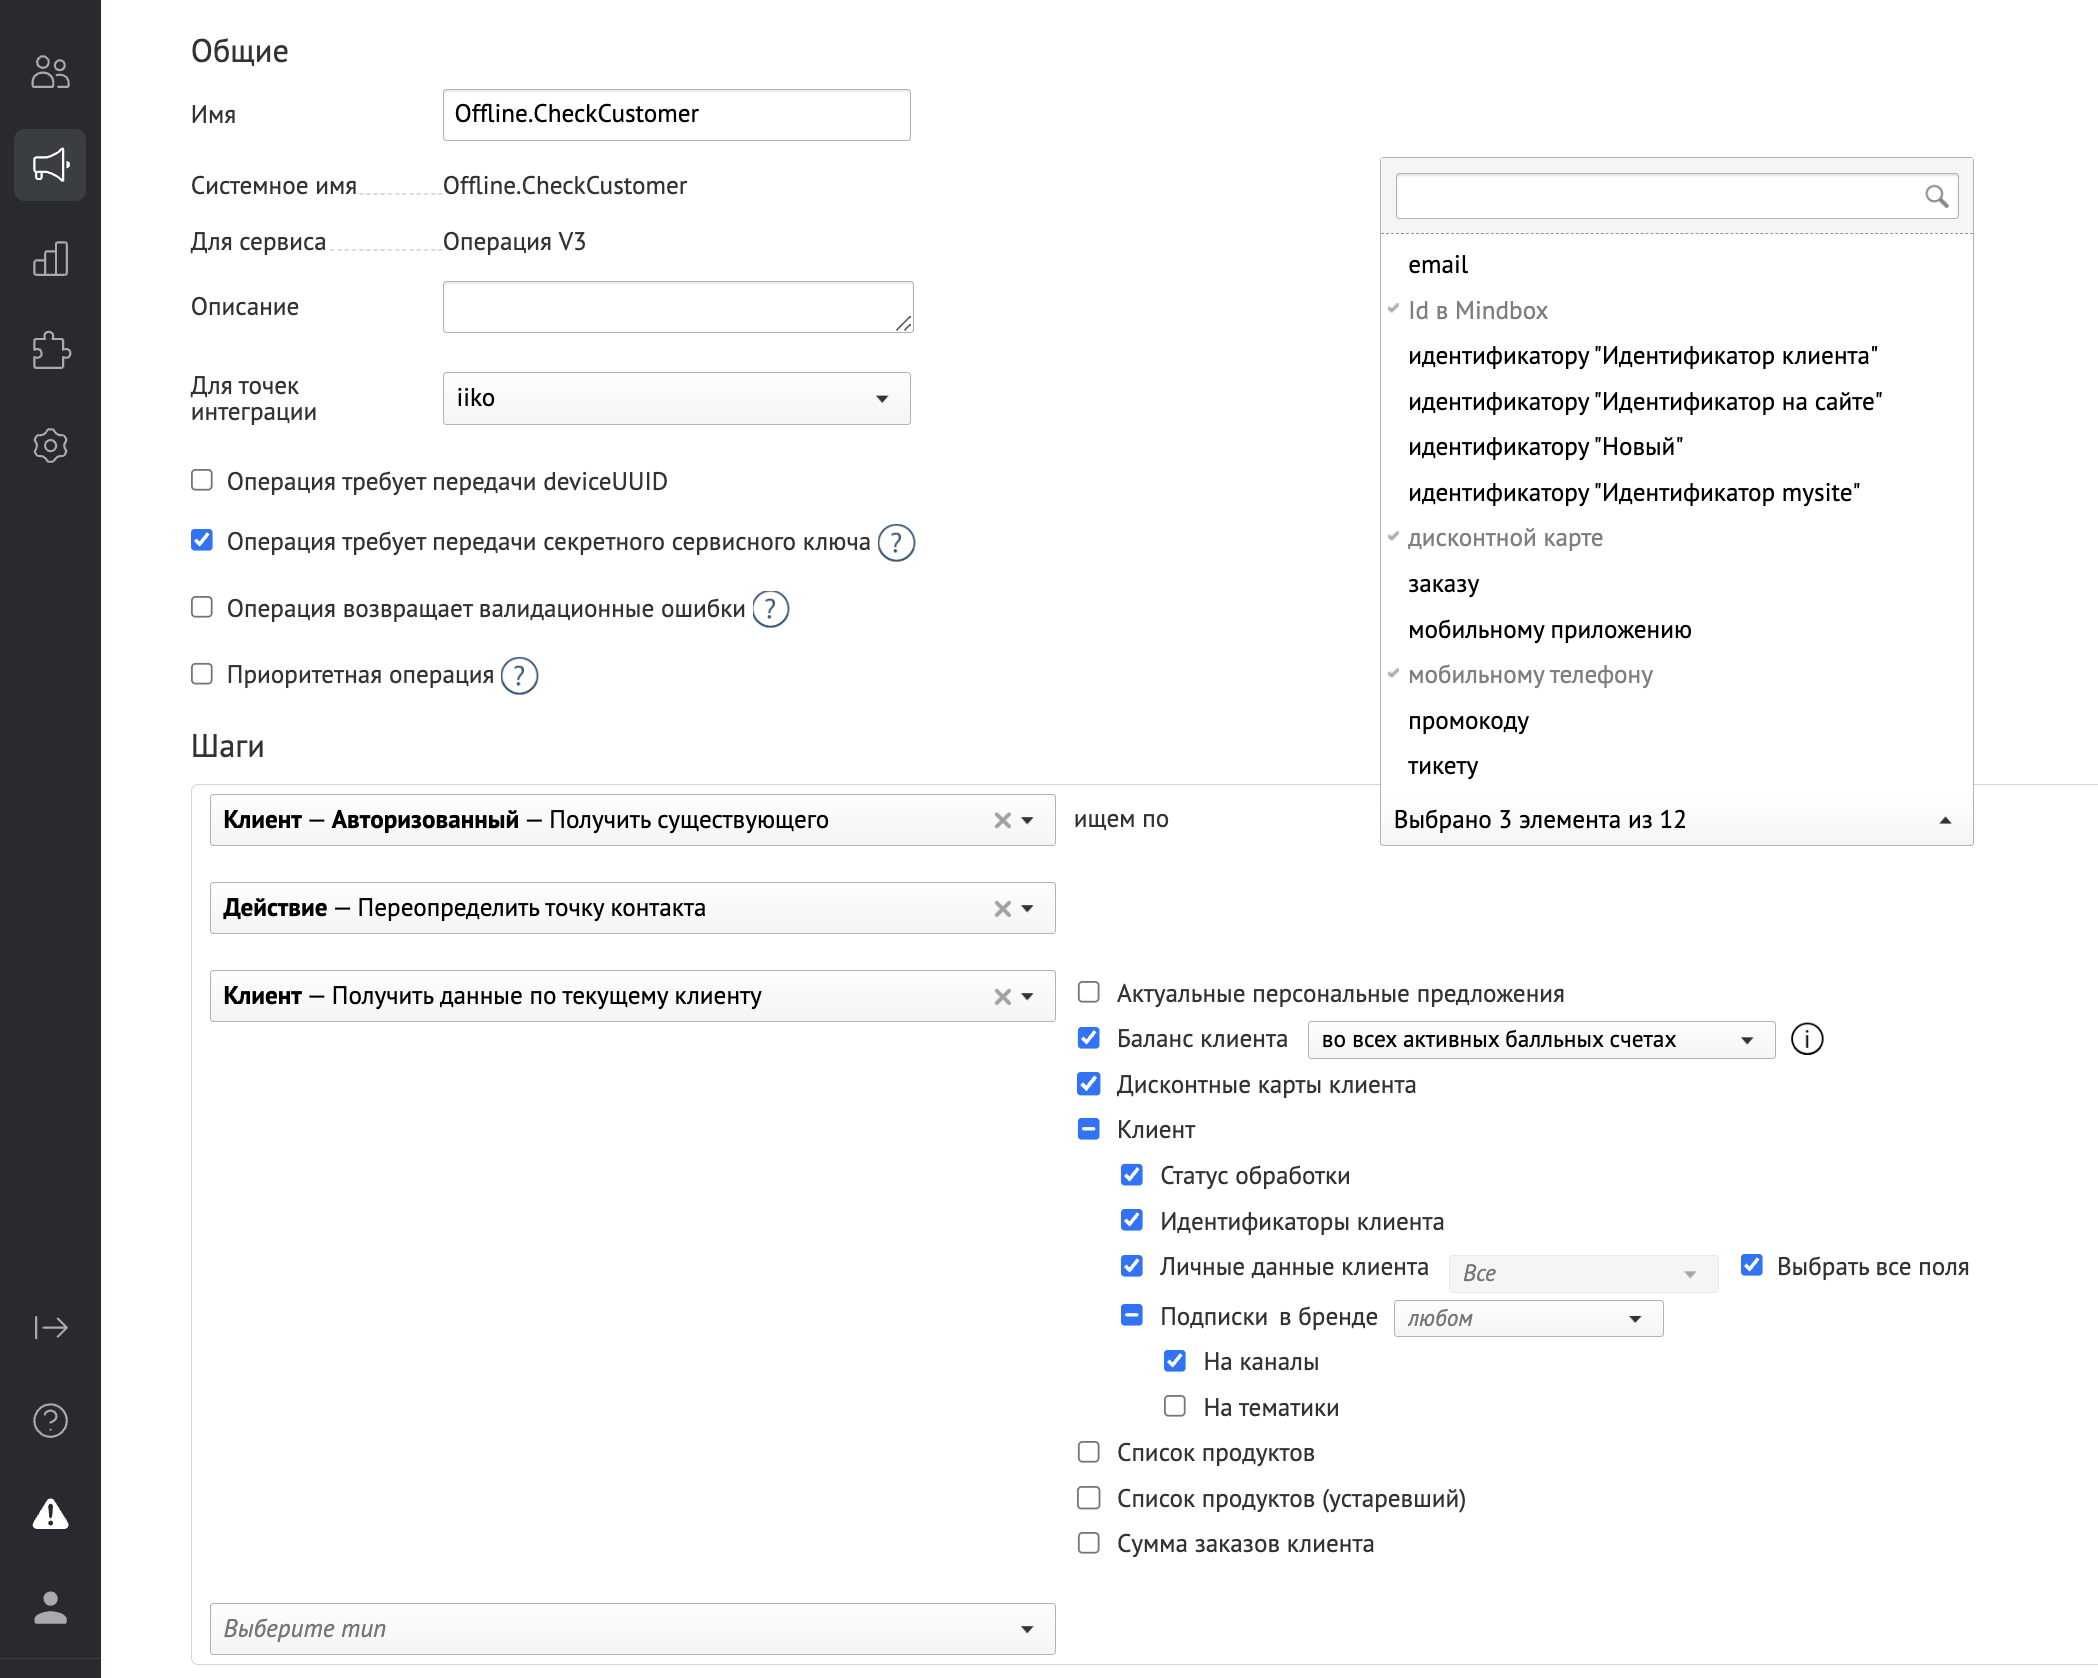Deselect 'дисконтной карте' option

tap(1676, 538)
